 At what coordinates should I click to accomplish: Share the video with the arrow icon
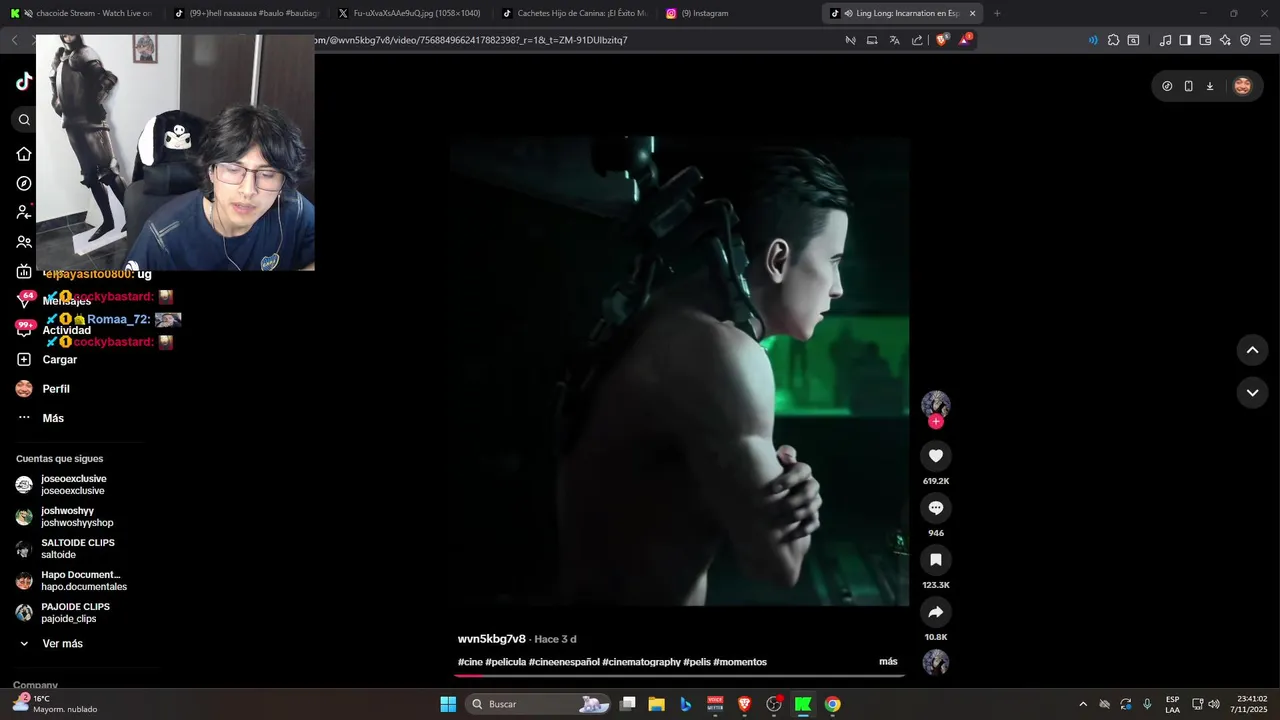[x=936, y=612]
